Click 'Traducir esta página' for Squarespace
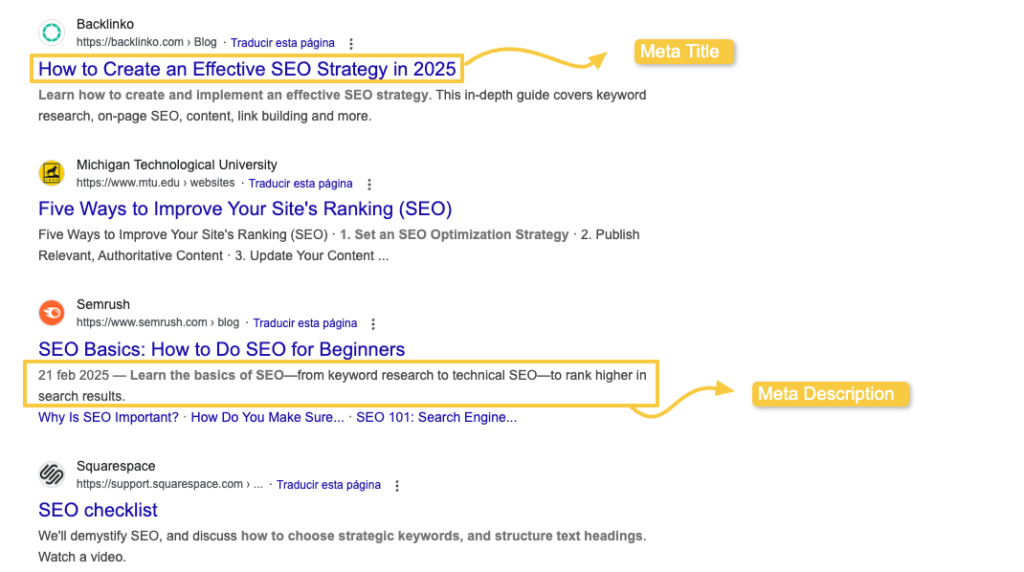 click(328, 485)
